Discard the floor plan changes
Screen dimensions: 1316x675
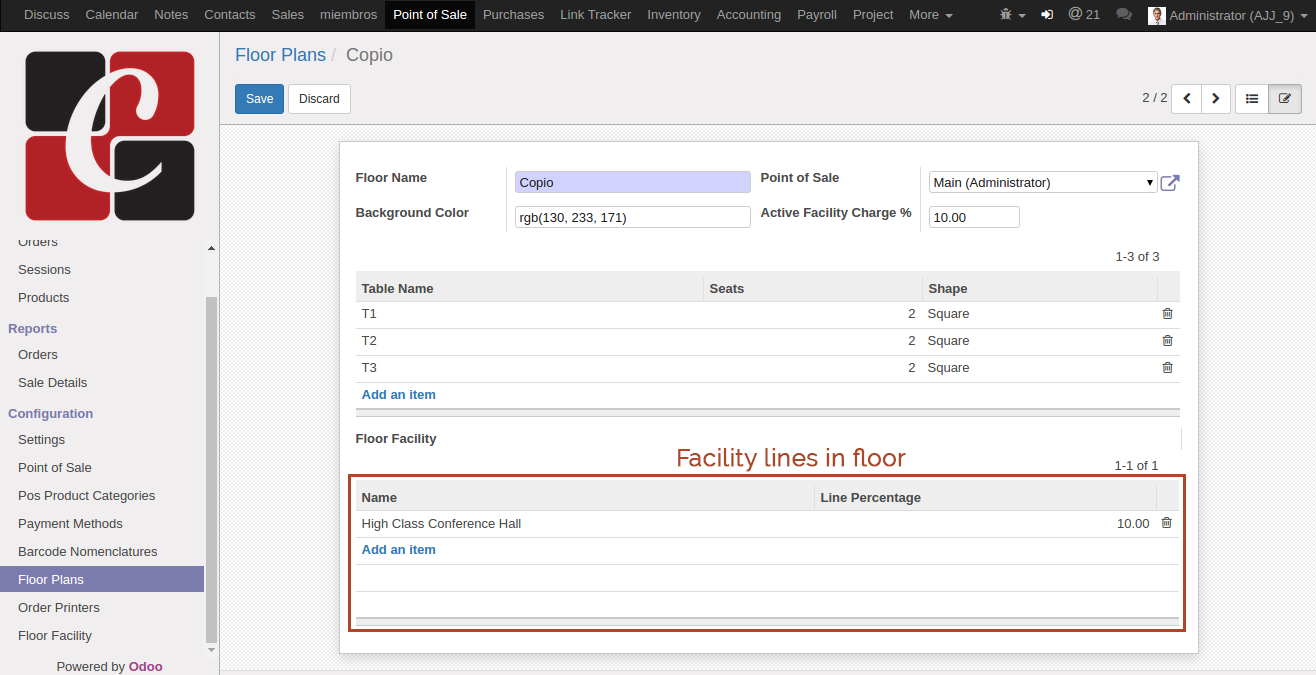coord(319,99)
